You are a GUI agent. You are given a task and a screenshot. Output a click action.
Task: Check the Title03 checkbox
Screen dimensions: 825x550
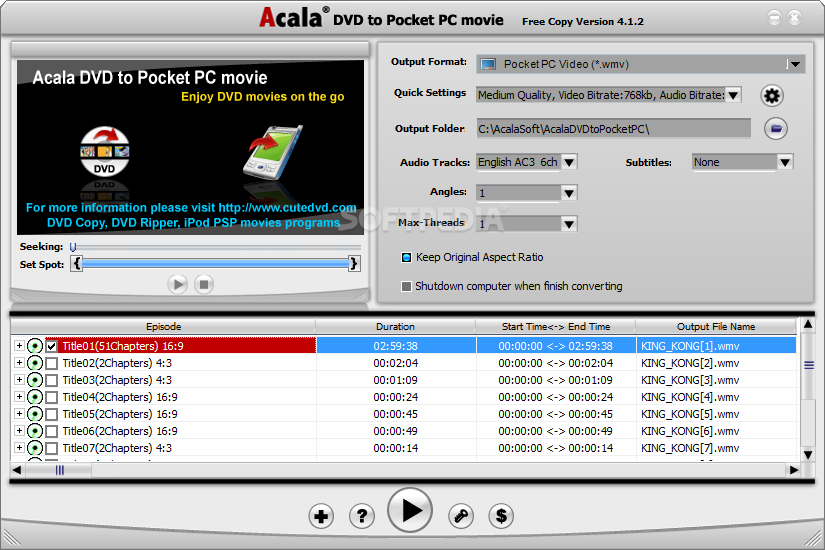52,380
